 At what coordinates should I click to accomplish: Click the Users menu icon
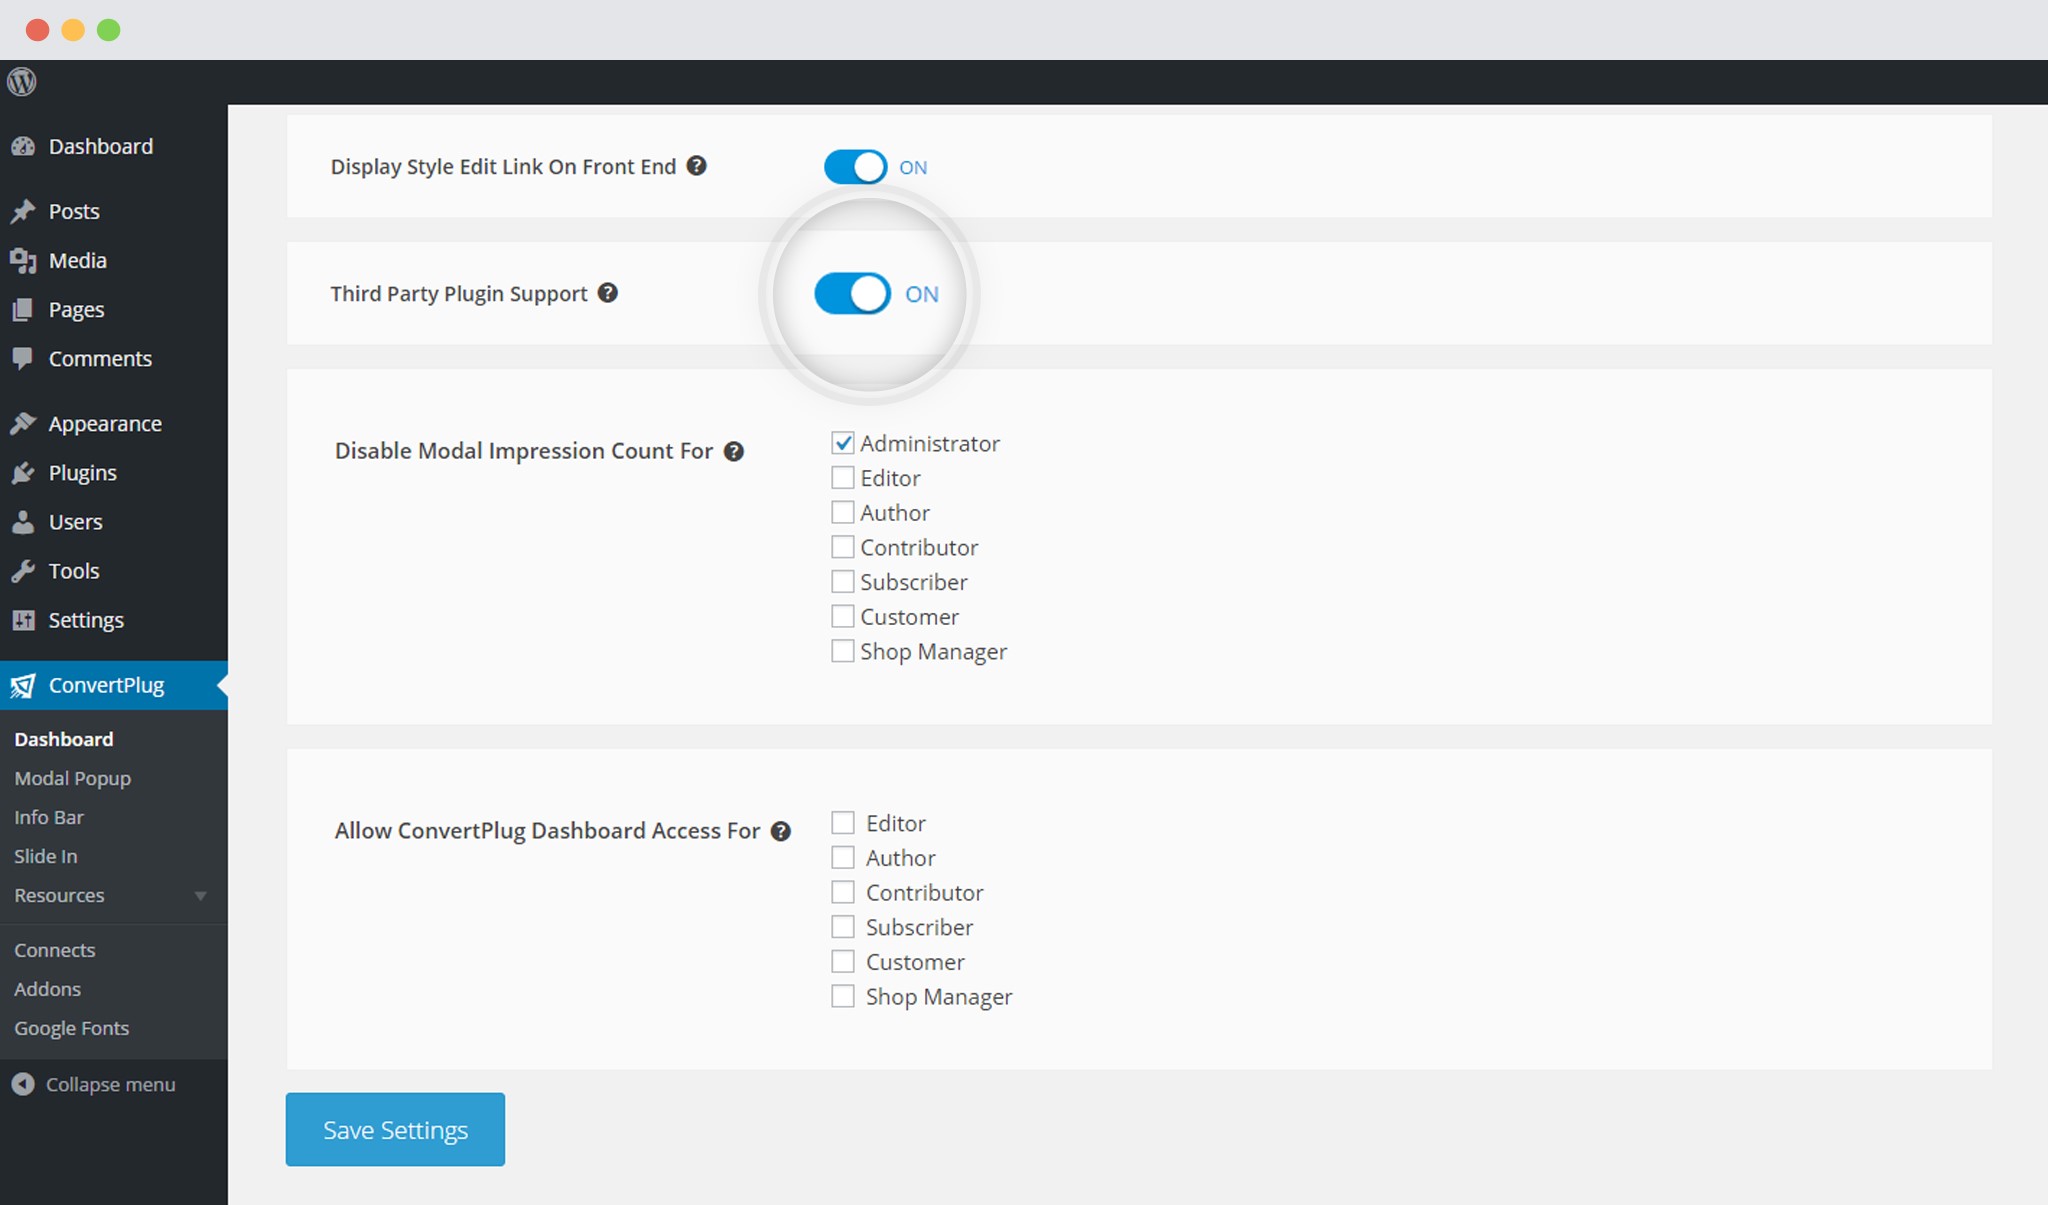tap(26, 521)
